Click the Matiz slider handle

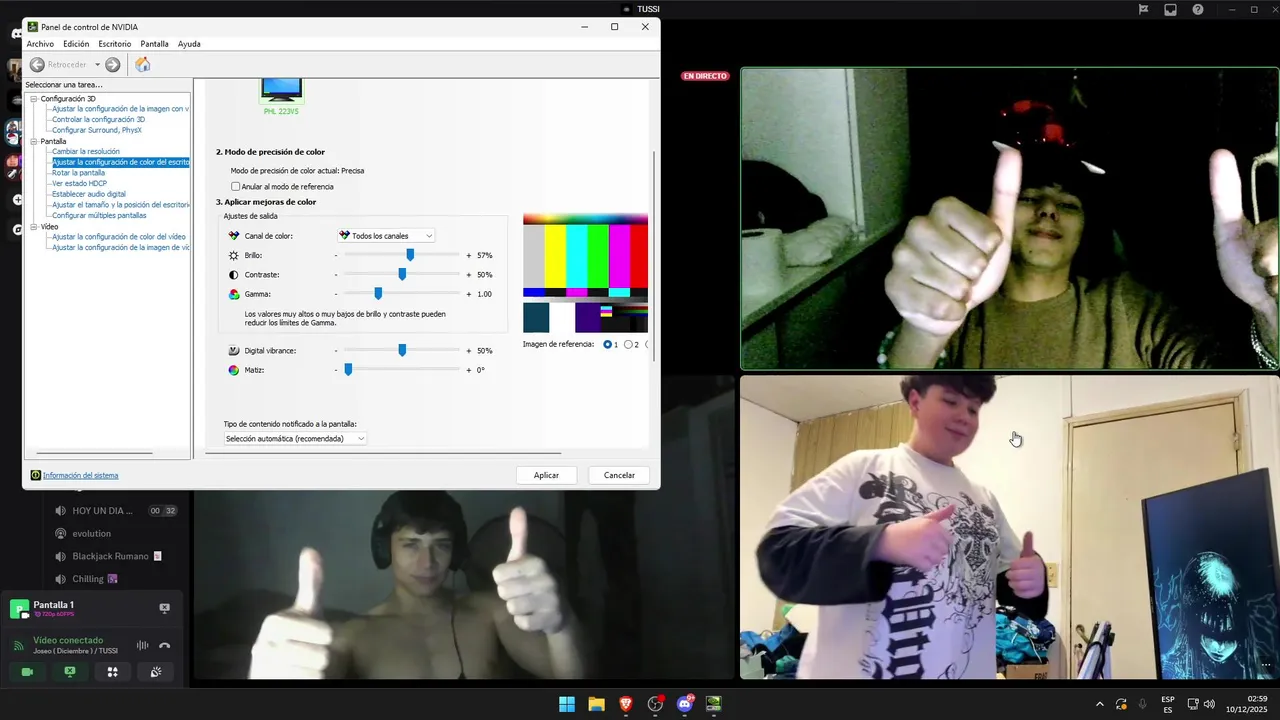click(348, 370)
